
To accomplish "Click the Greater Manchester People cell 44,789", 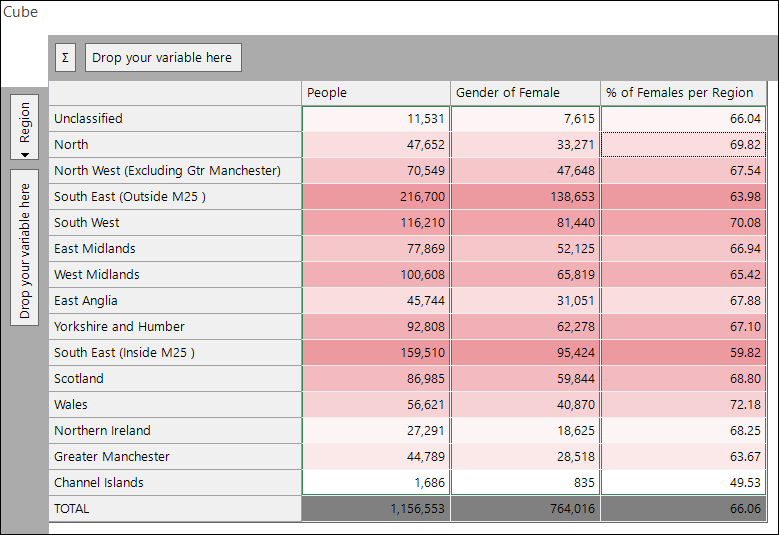I will 376,457.
